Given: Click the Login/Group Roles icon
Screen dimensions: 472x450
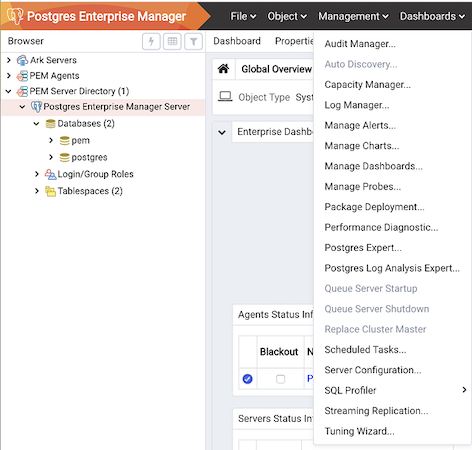Looking at the screenshot, I should point(50,174).
